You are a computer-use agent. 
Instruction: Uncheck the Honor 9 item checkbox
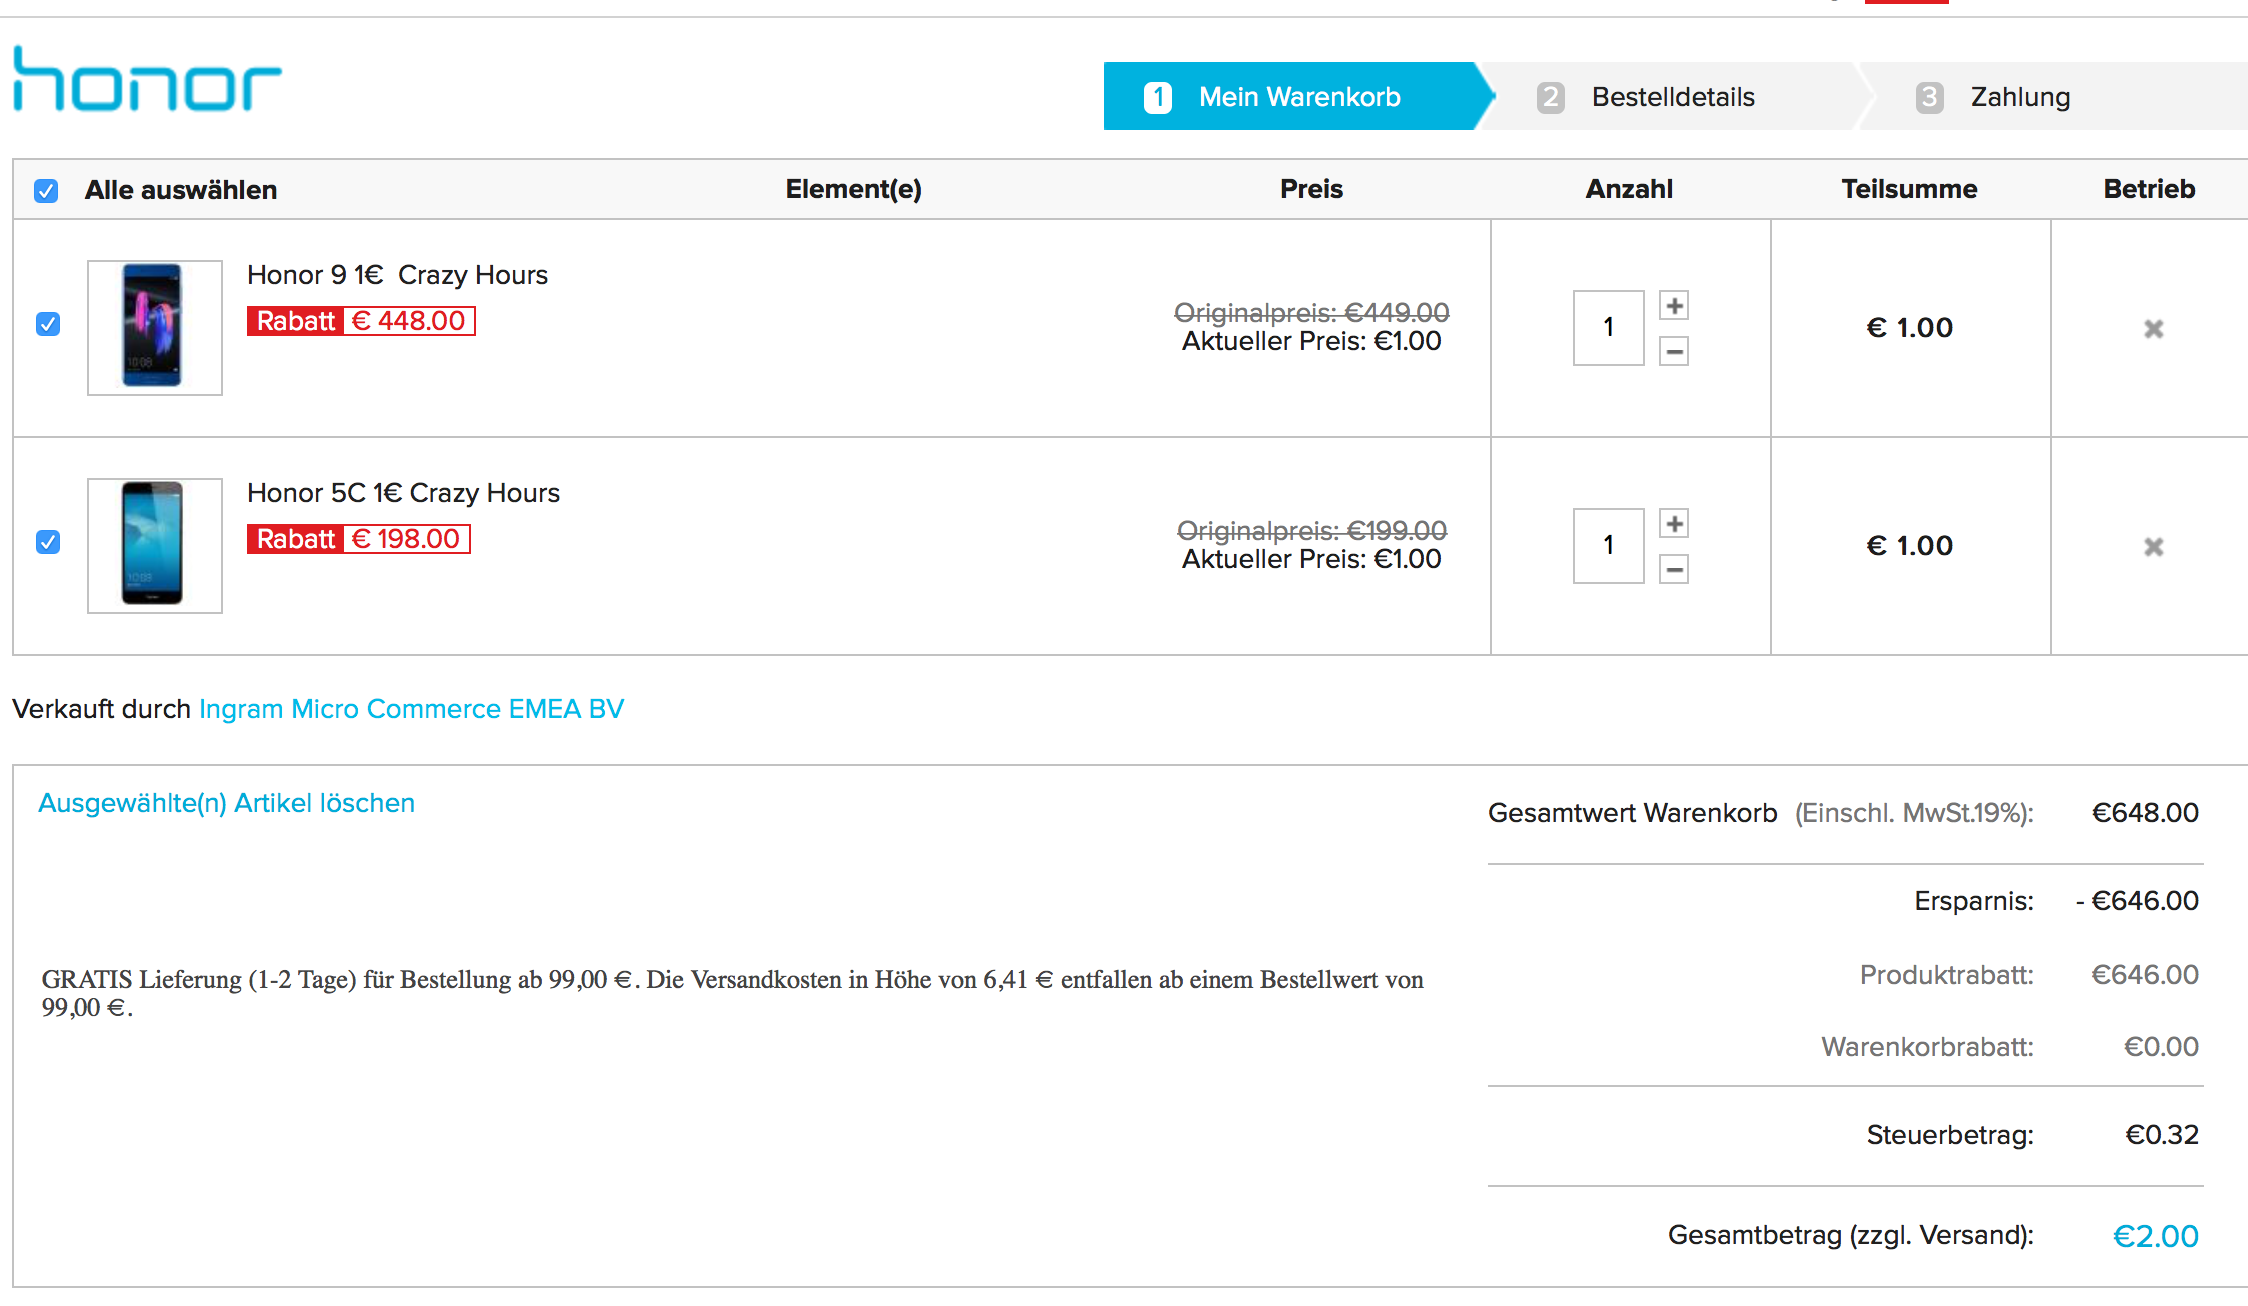(48, 324)
